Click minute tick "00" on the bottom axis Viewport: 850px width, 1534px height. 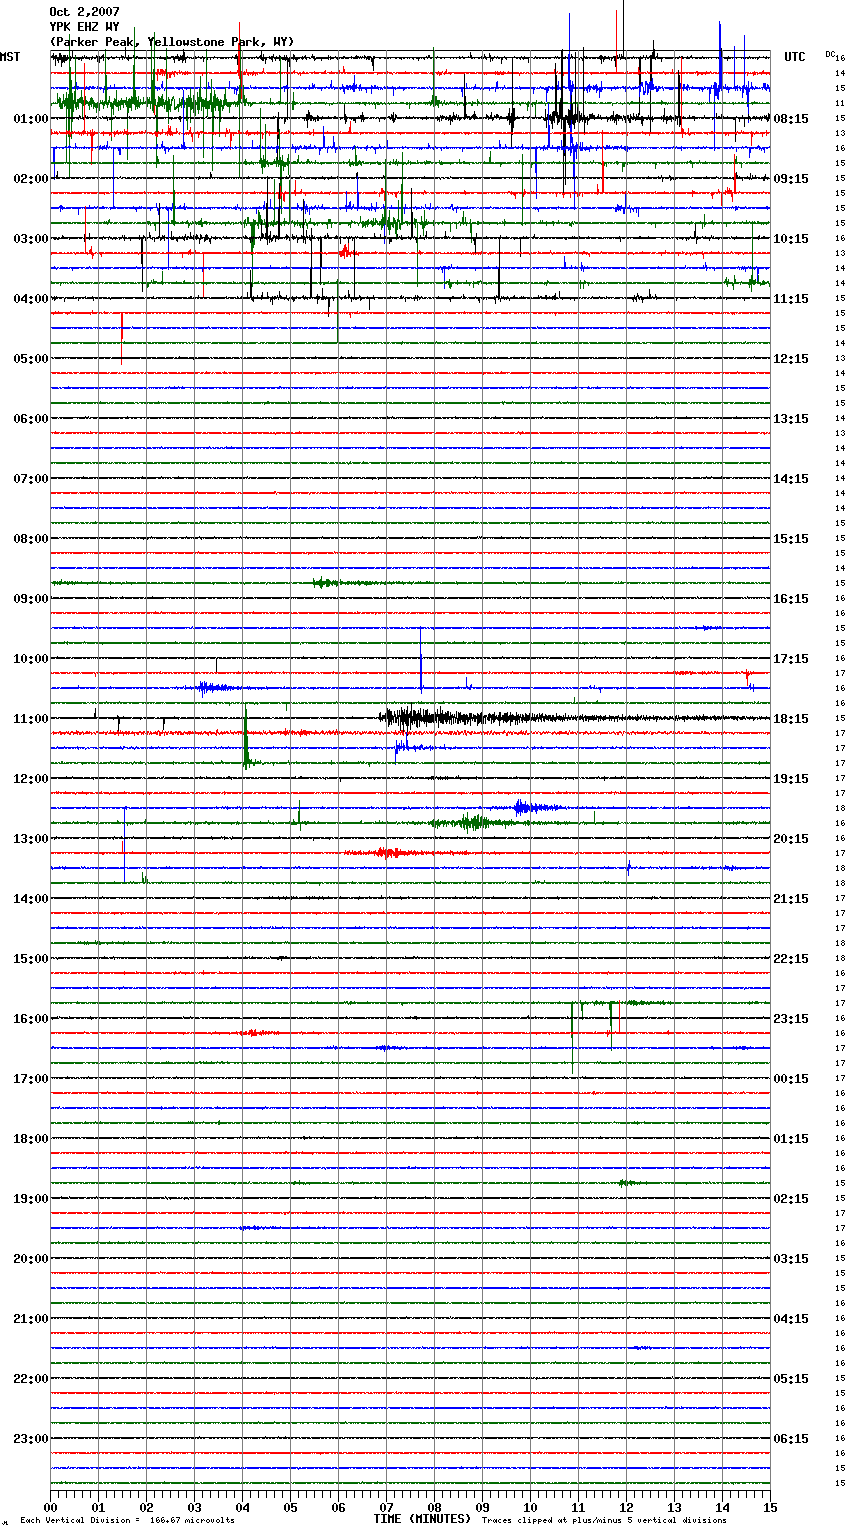pyautogui.click(x=51, y=1507)
